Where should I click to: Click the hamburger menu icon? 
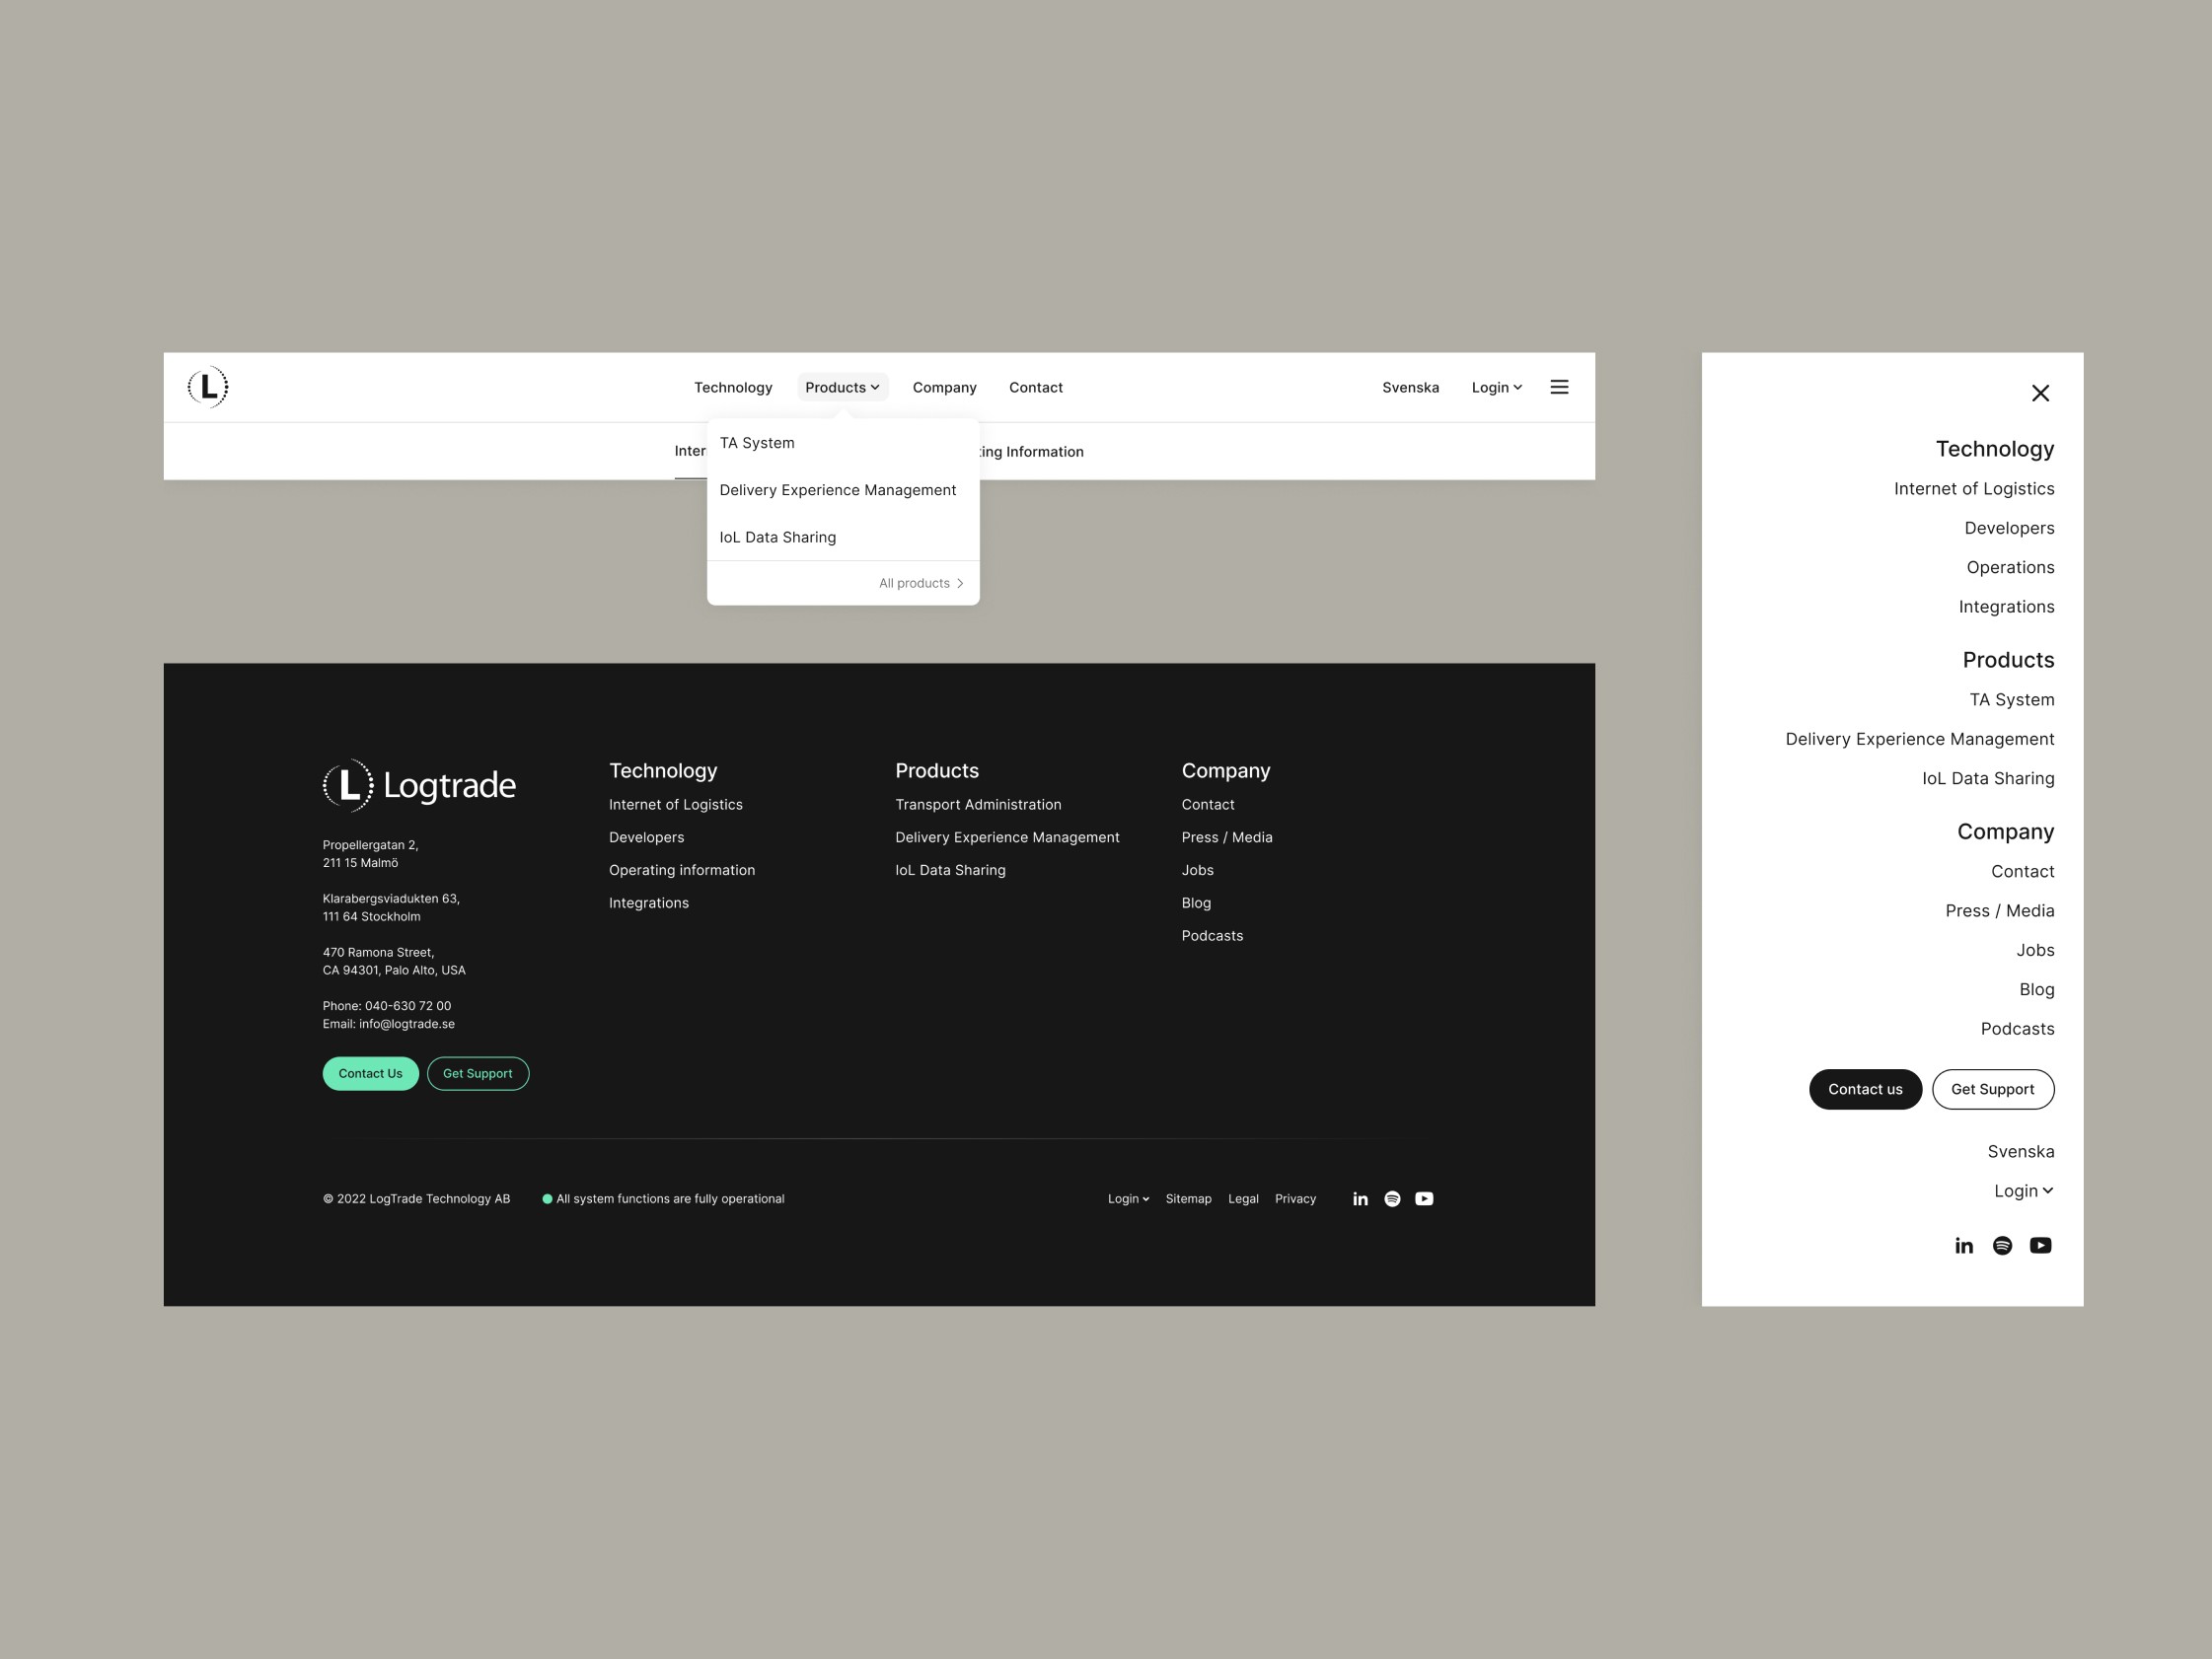coord(1560,385)
